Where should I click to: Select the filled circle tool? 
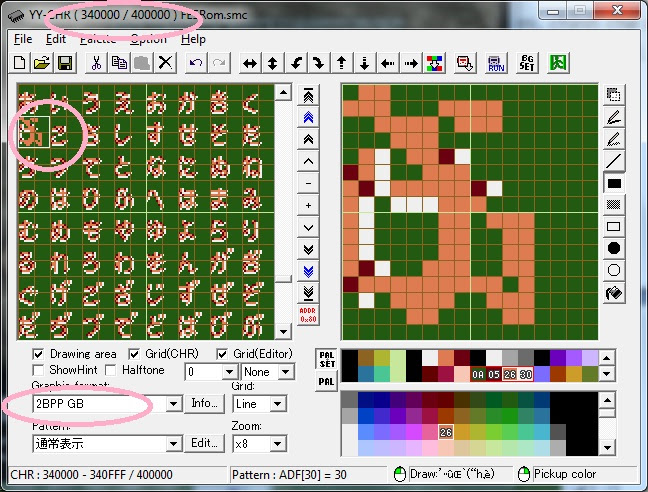pos(614,248)
